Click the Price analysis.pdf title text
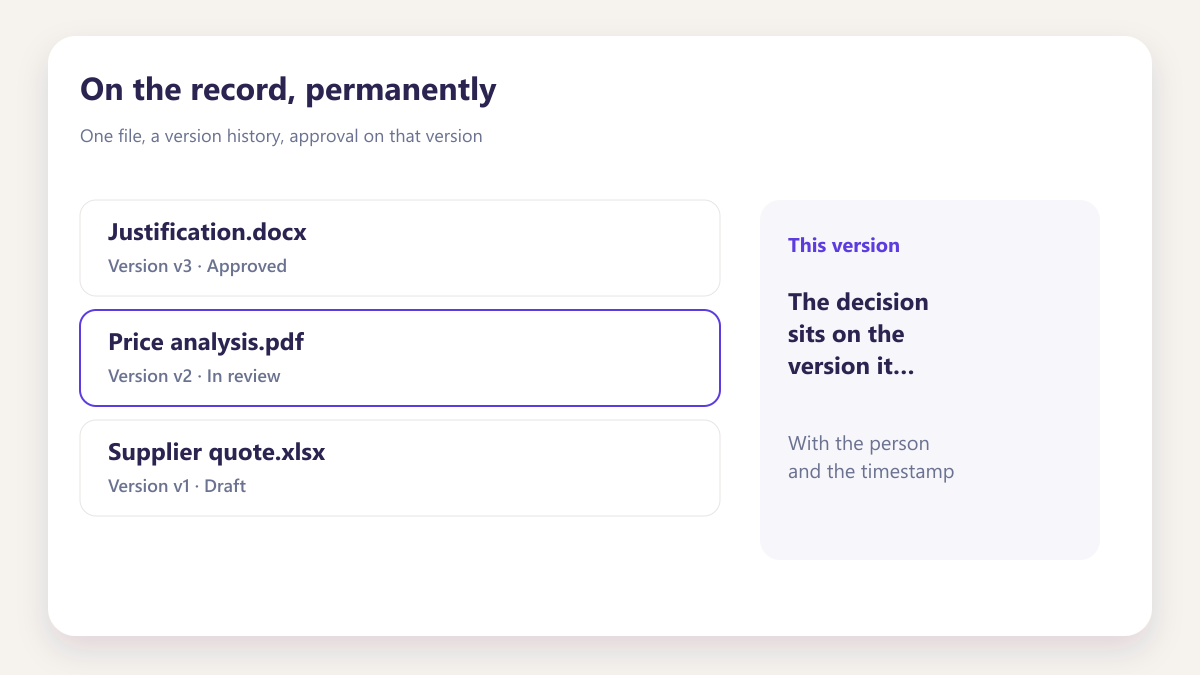The height and width of the screenshot is (675, 1200). [x=206, y=342]
